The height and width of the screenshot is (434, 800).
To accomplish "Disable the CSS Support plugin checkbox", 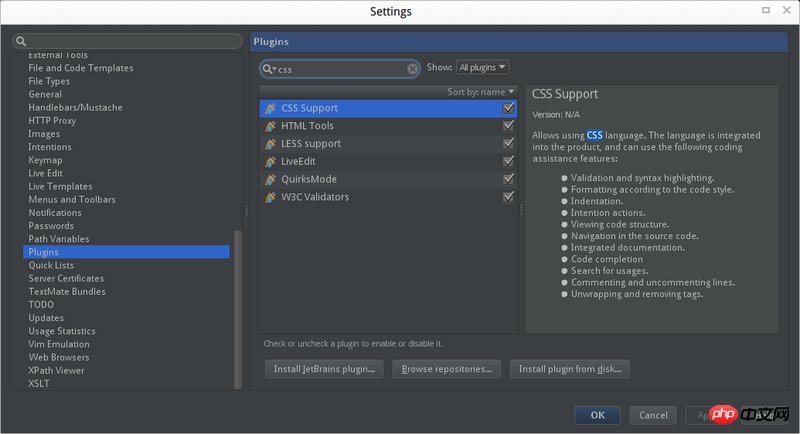I will click(508, 108).
